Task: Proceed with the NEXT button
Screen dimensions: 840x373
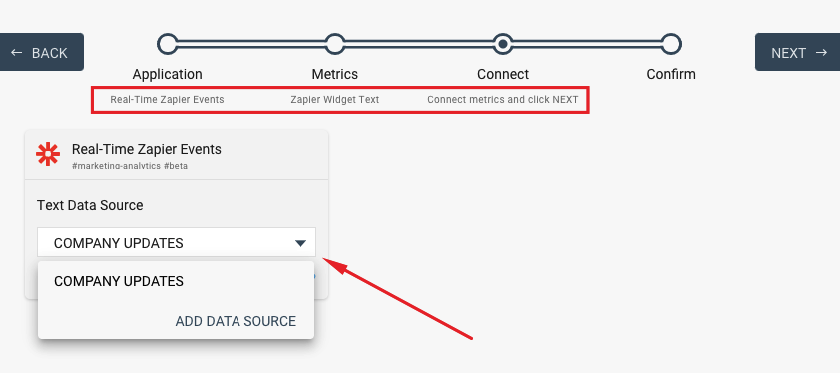Action: [x=798, y=52]
